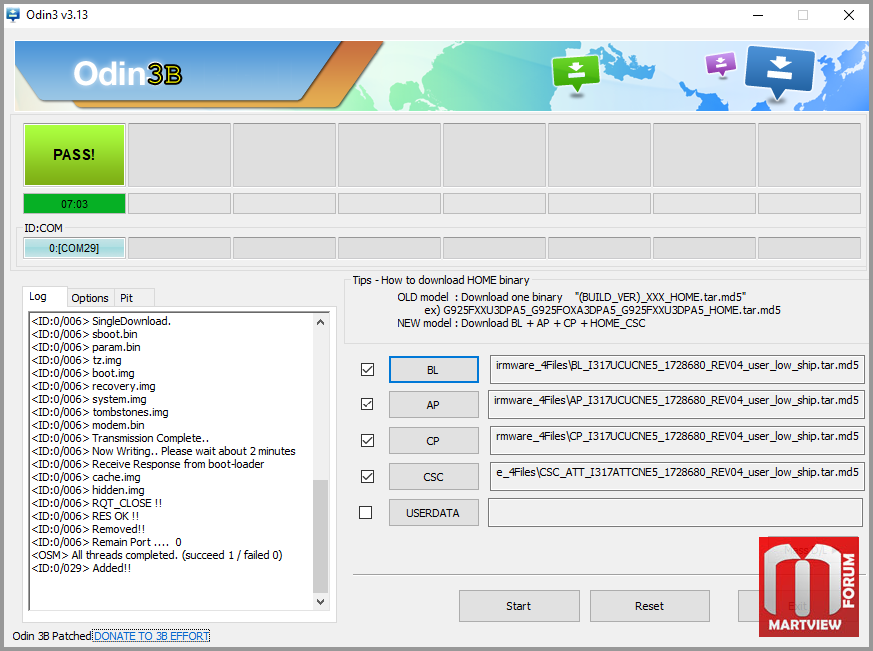
Task: Click the 'Now Writing..' log line
Action: click(x=164, y=451)
